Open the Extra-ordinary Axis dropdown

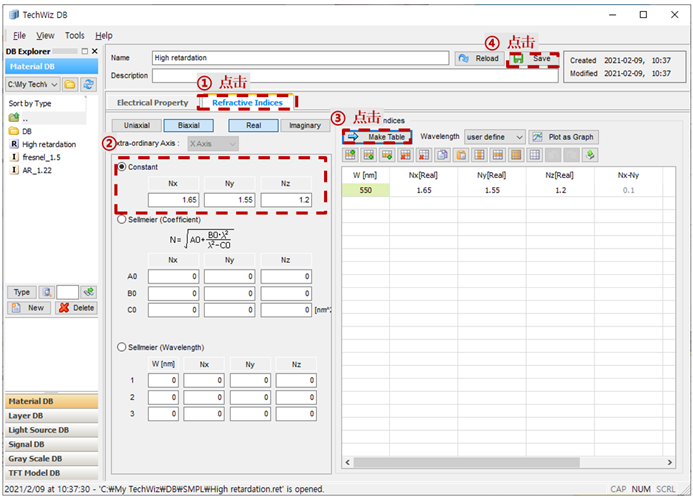[213, 144]
